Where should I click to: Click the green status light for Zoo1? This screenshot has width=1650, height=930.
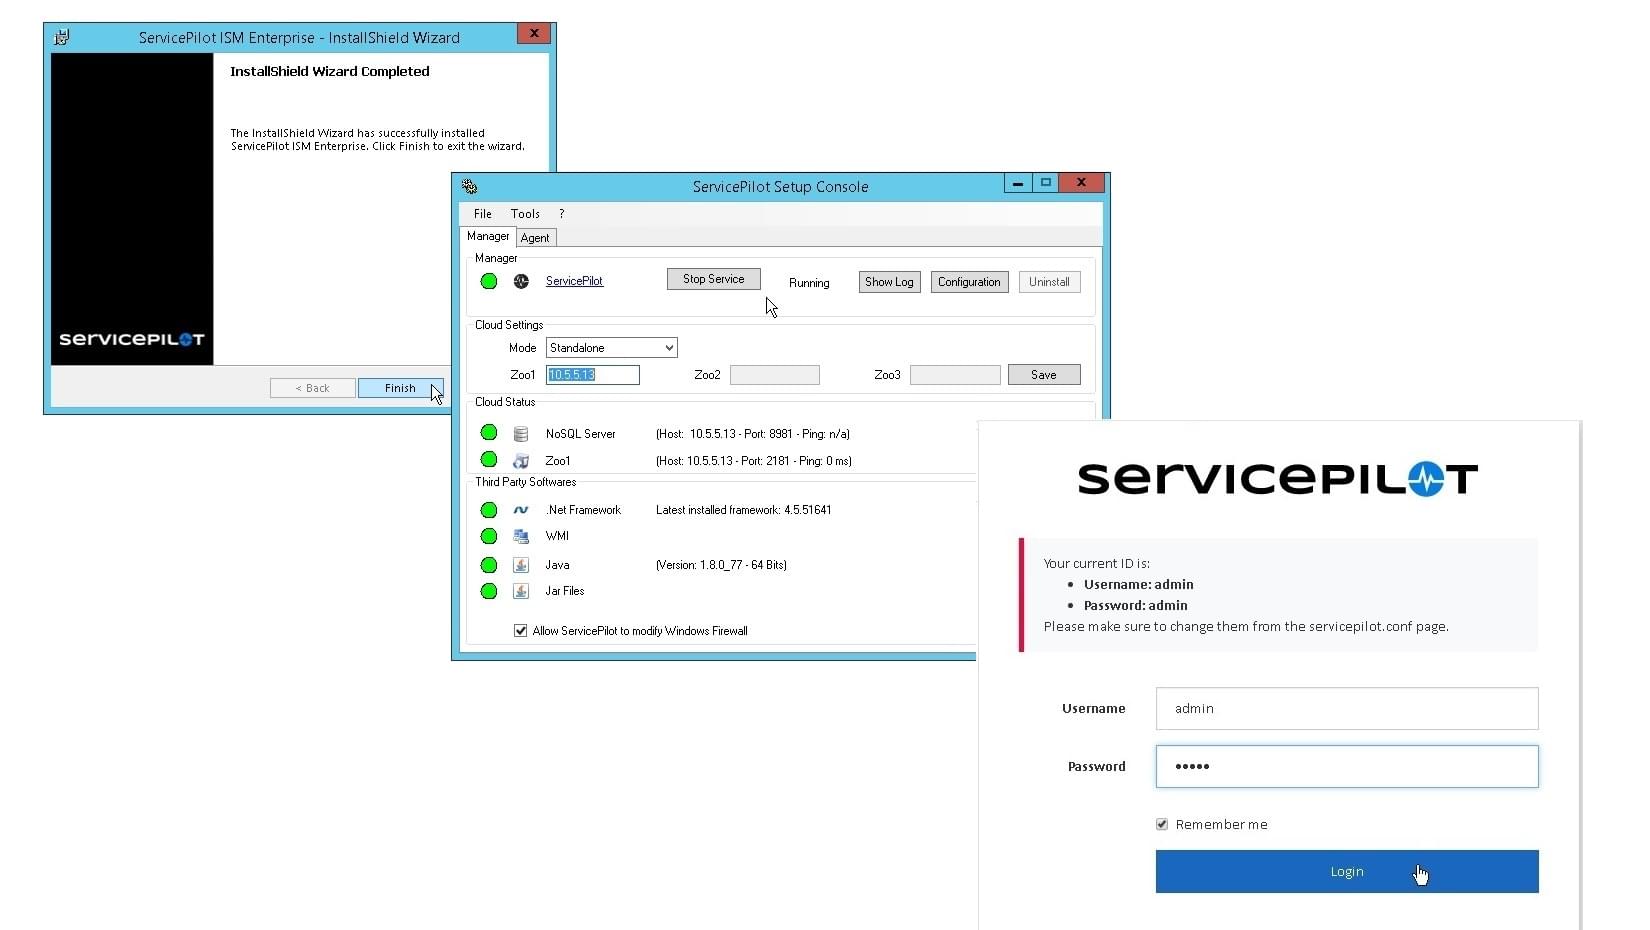[x=489, y=459]
